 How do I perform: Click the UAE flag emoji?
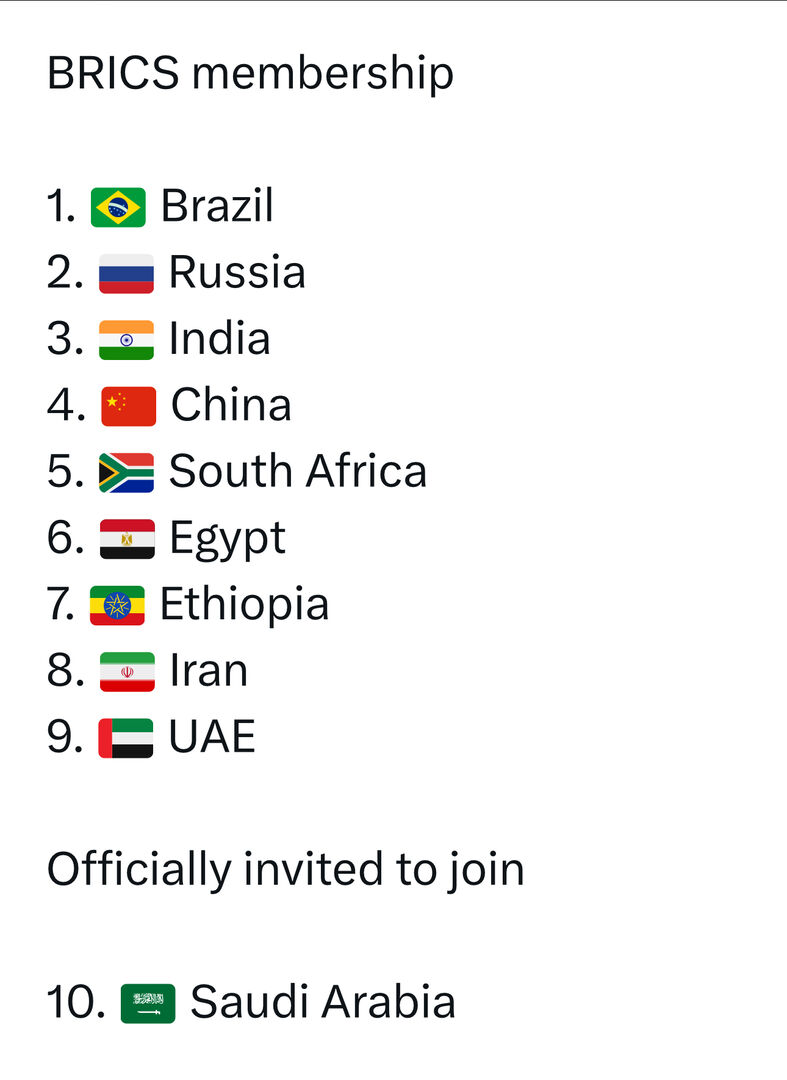click(x=126, y=738)
